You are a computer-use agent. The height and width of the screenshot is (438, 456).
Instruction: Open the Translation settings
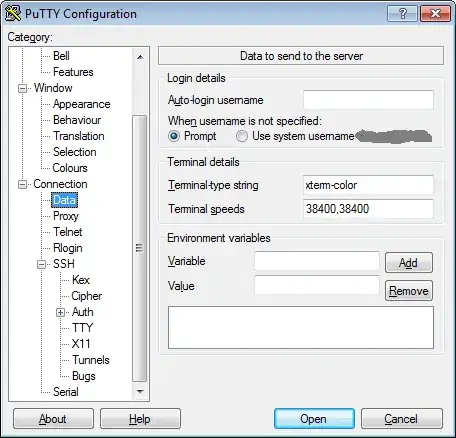[79, 136]
